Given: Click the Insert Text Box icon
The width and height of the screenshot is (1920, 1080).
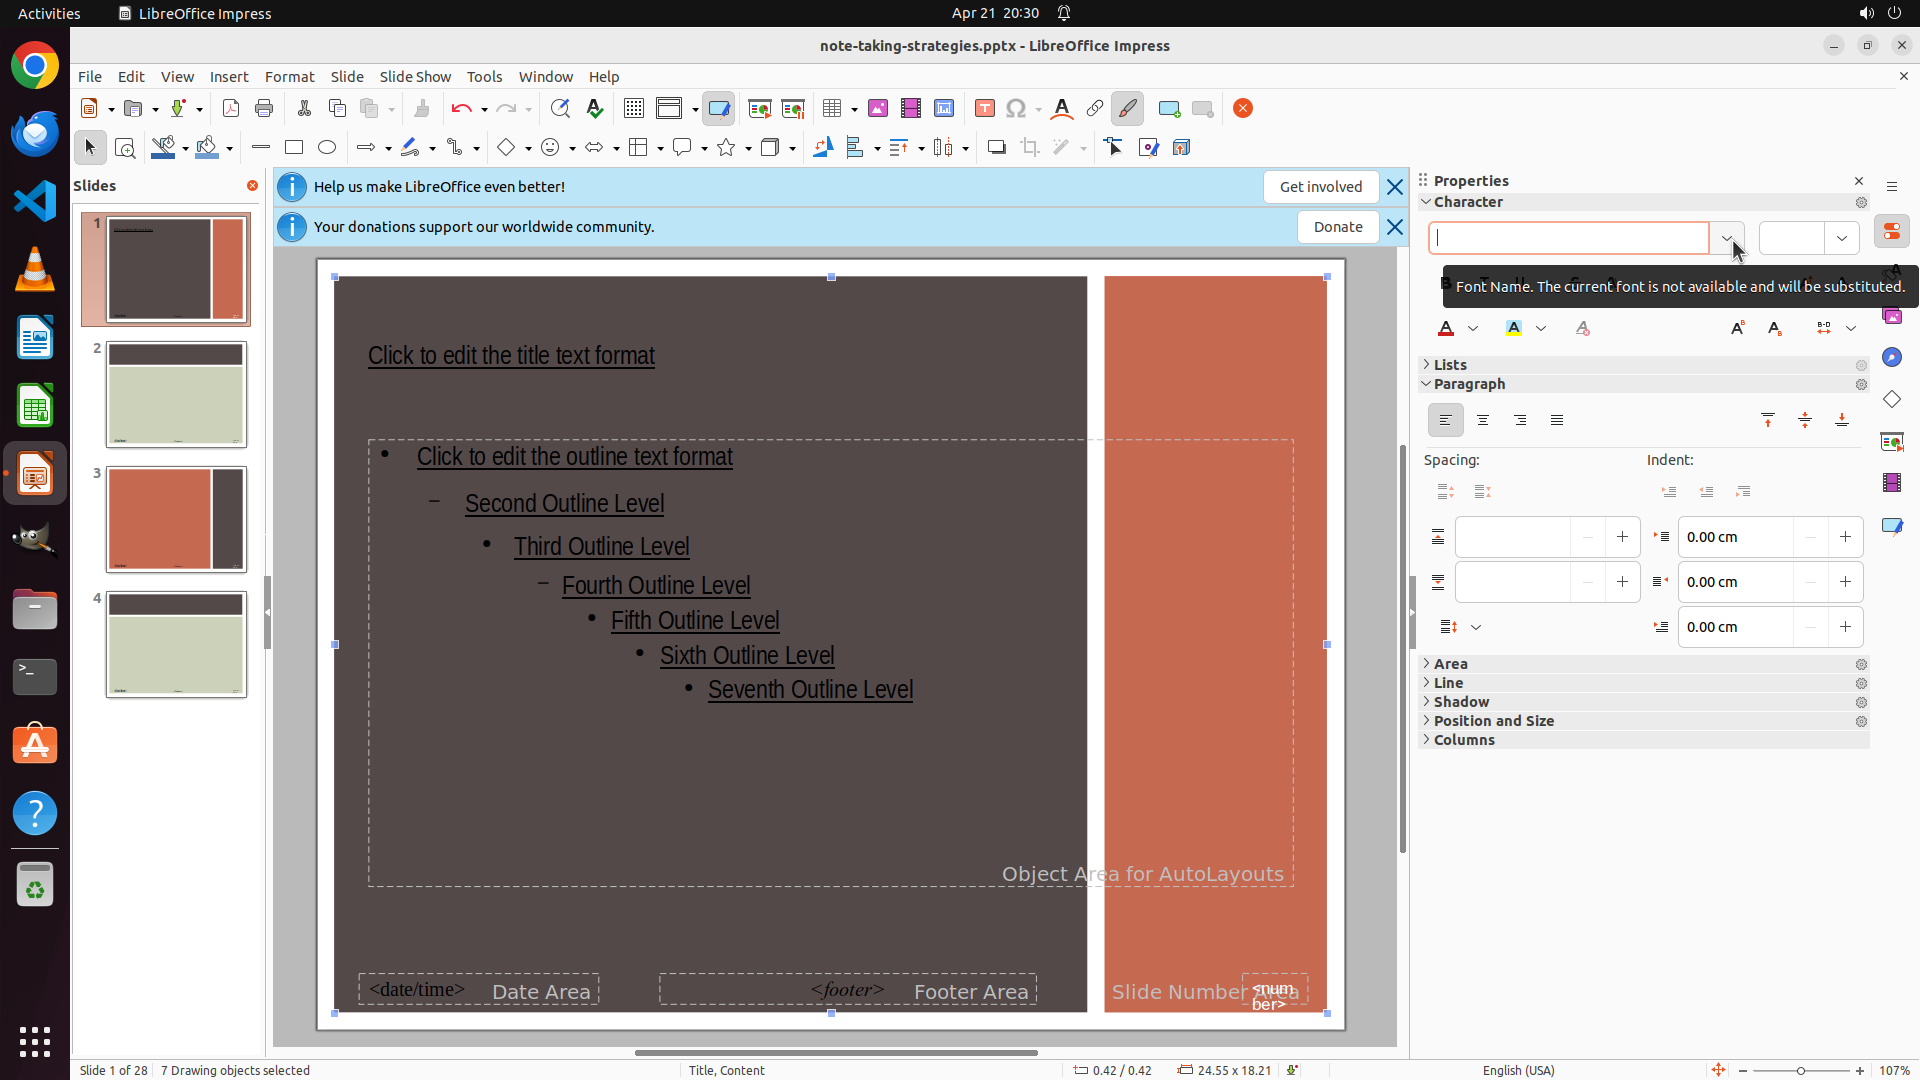Looking at the screenshot, I should (x=984, y=109).
